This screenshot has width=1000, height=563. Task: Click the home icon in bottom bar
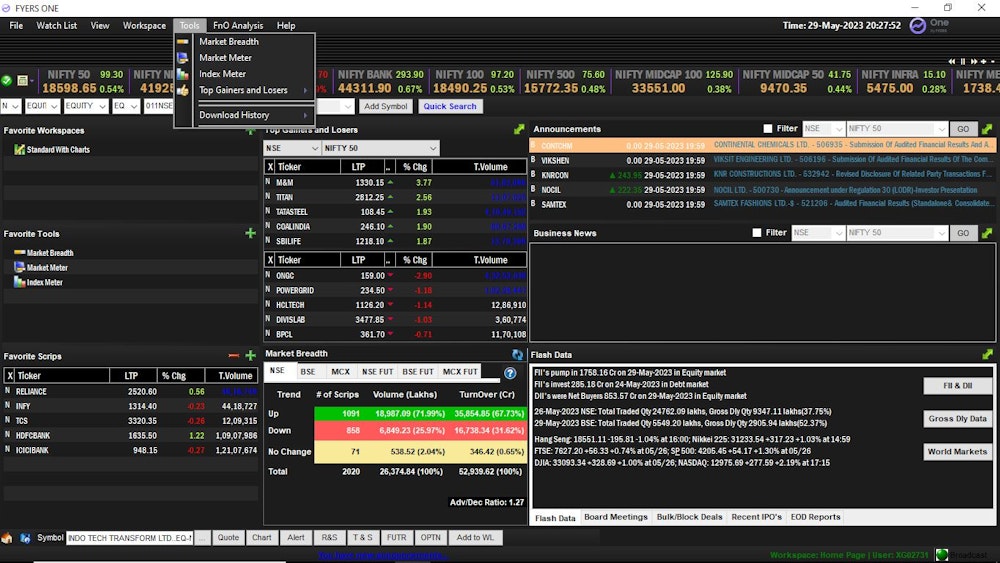[7, 538]
